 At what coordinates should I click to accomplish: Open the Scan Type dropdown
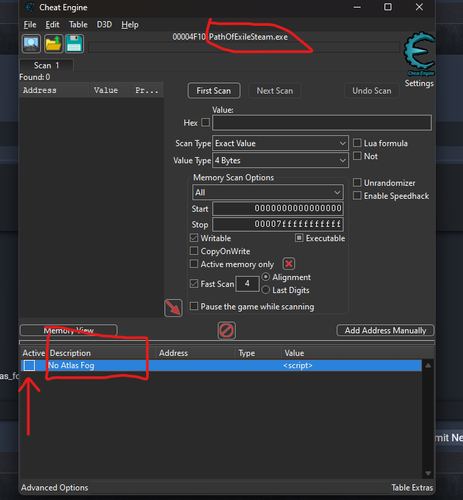280,143
